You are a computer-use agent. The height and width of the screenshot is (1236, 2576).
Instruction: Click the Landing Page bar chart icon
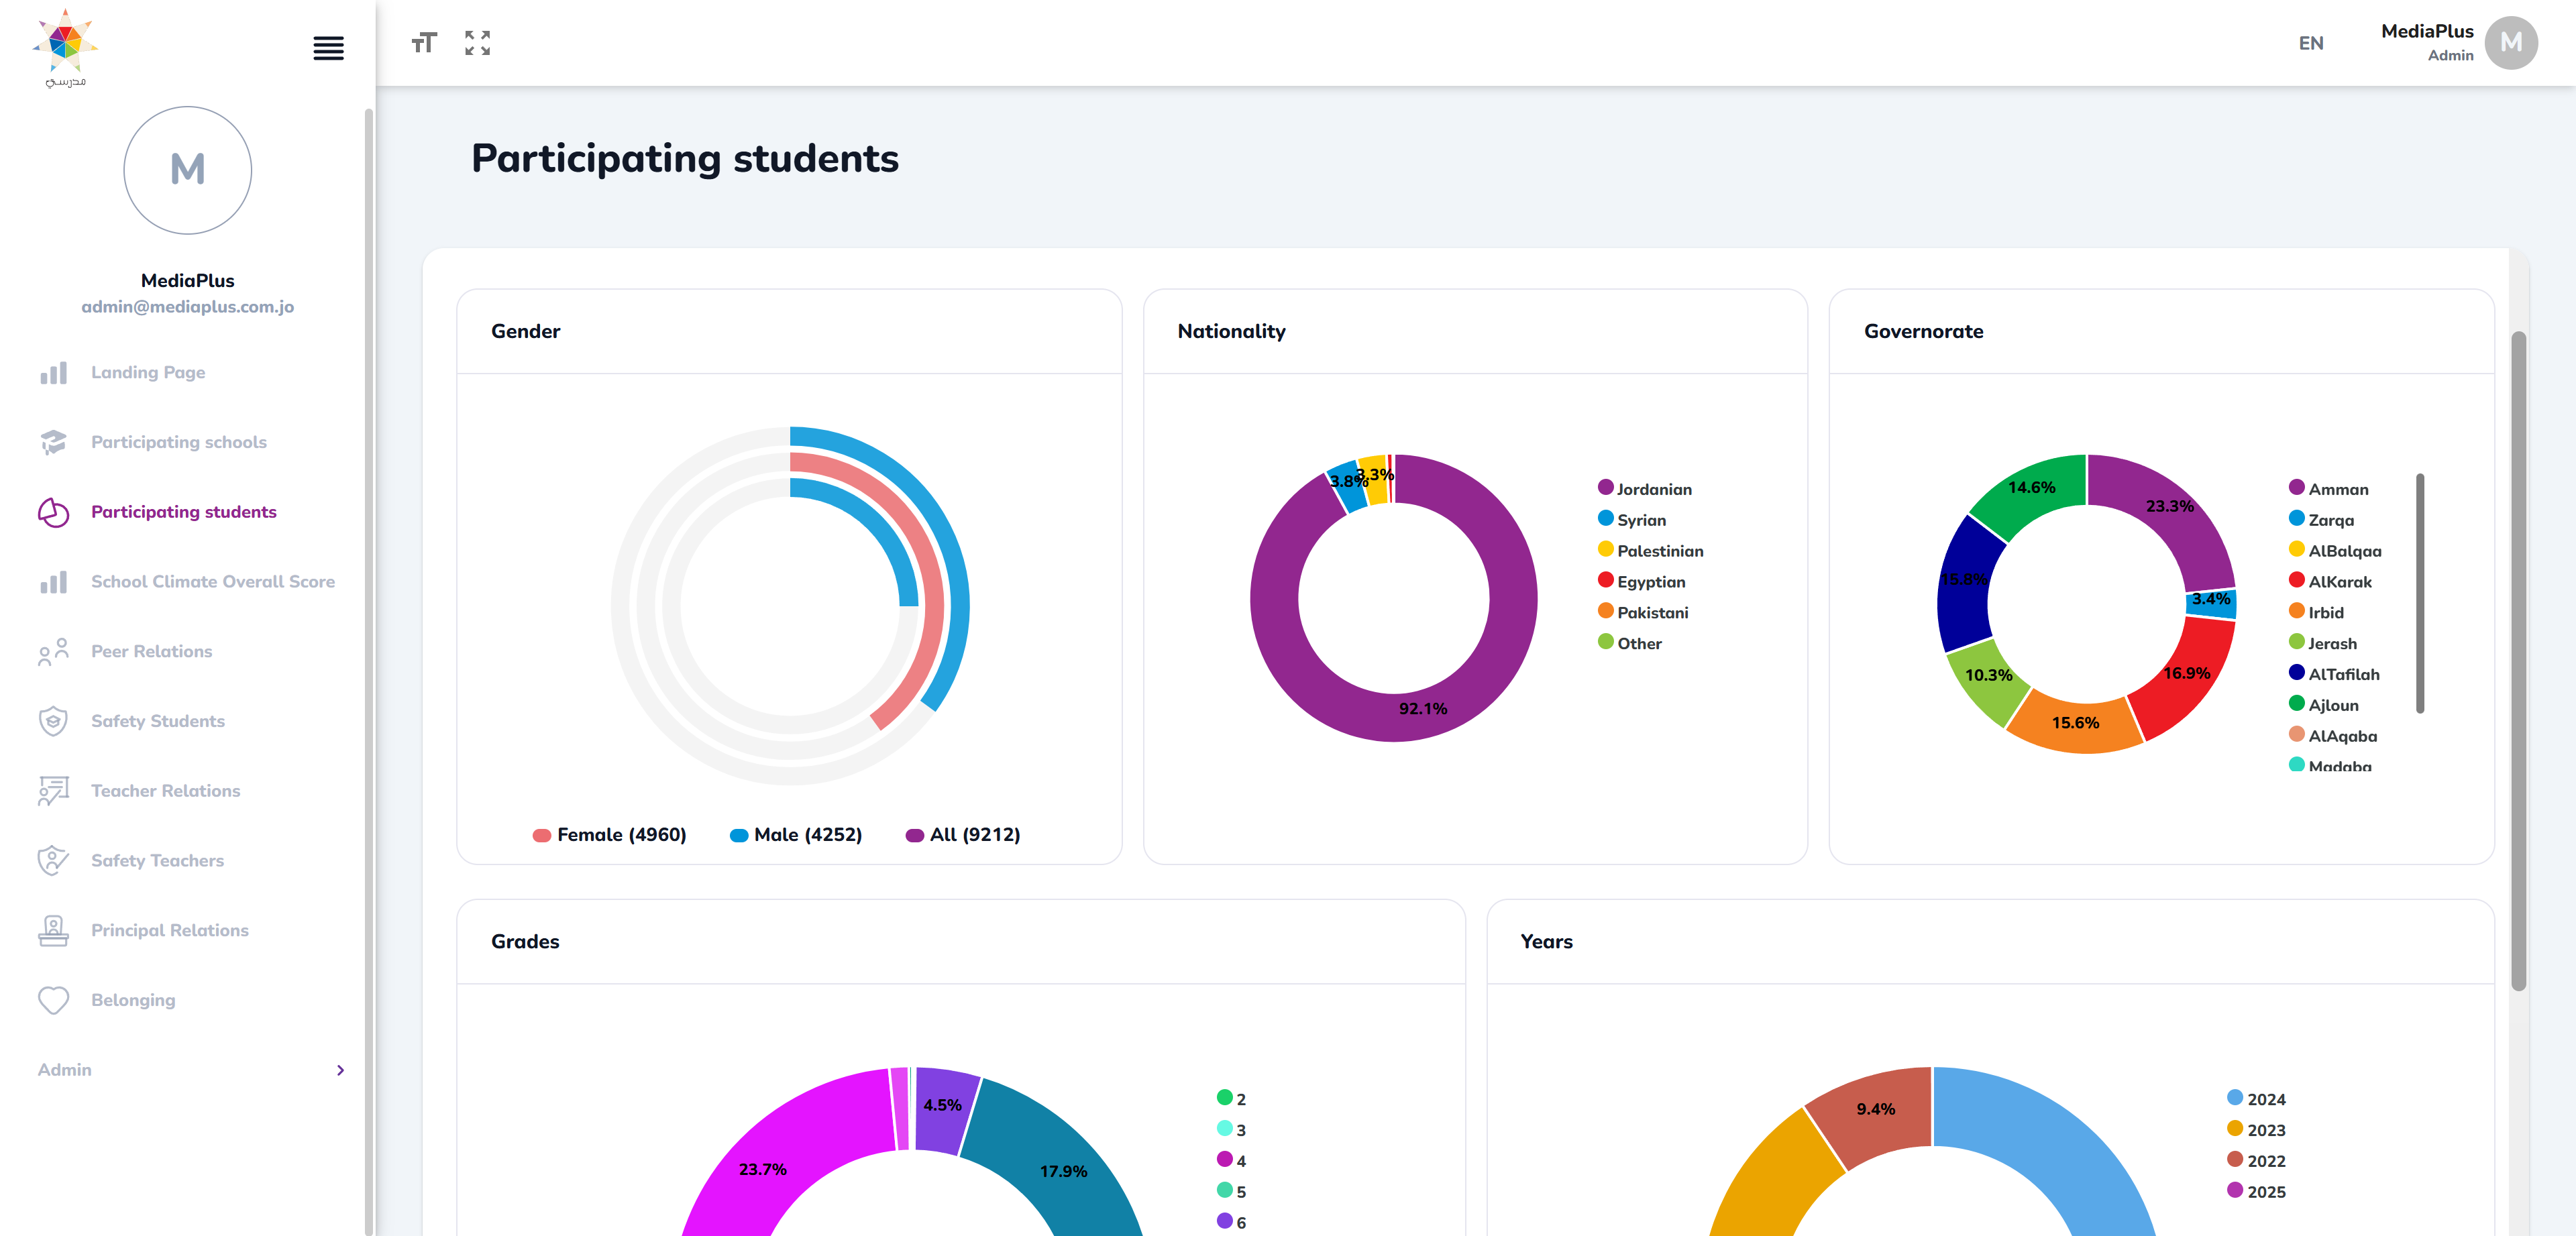click(54, 372)
